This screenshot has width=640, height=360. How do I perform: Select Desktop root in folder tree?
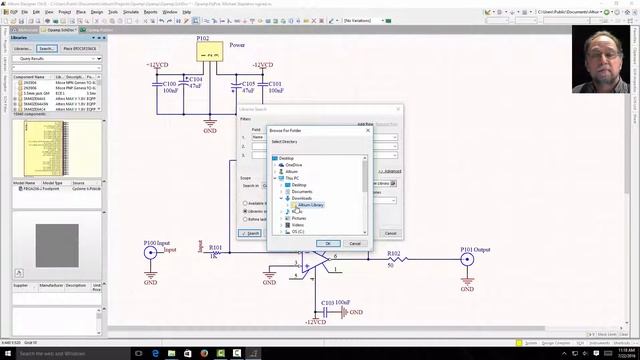(x=286, y=158)
